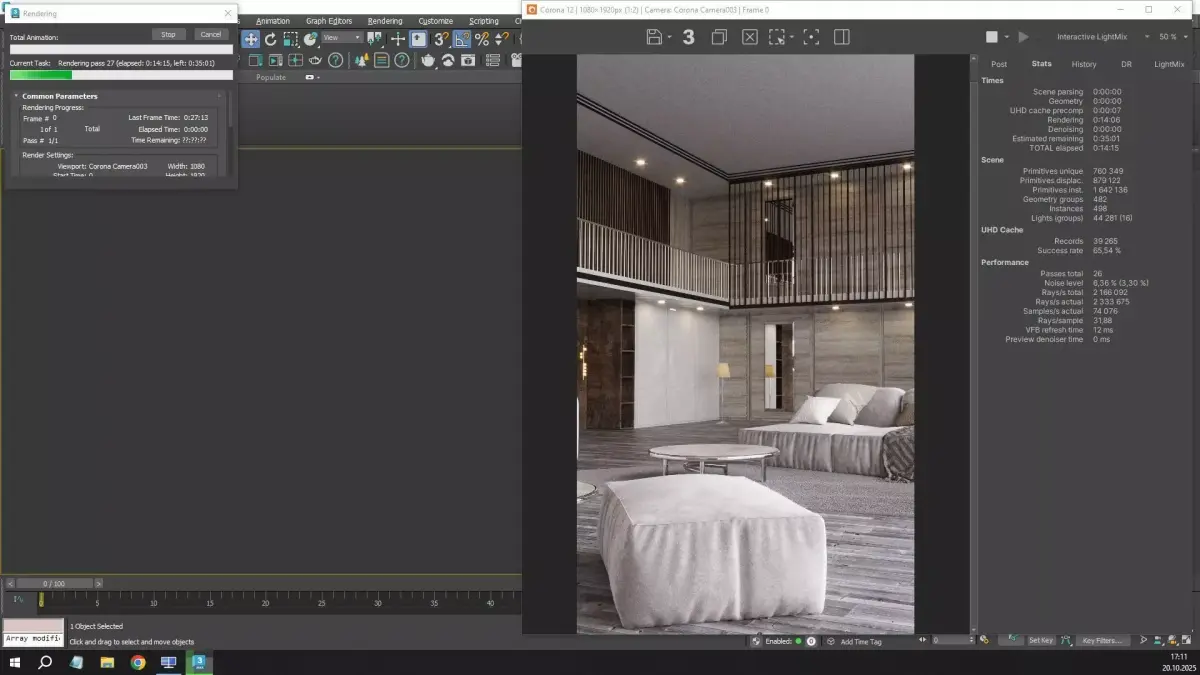Click the Corona save image icon

pyautogui.click(x=654, y=37)
